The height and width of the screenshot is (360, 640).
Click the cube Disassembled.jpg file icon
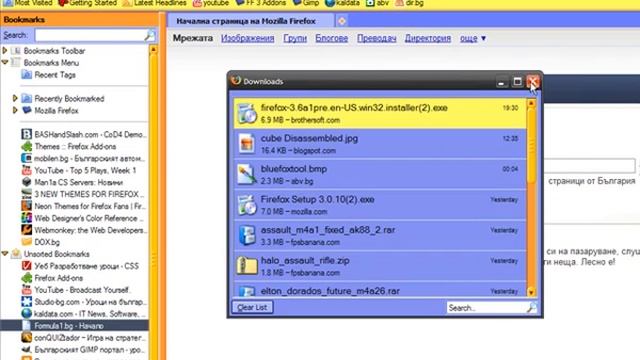(x=247, y=144)
